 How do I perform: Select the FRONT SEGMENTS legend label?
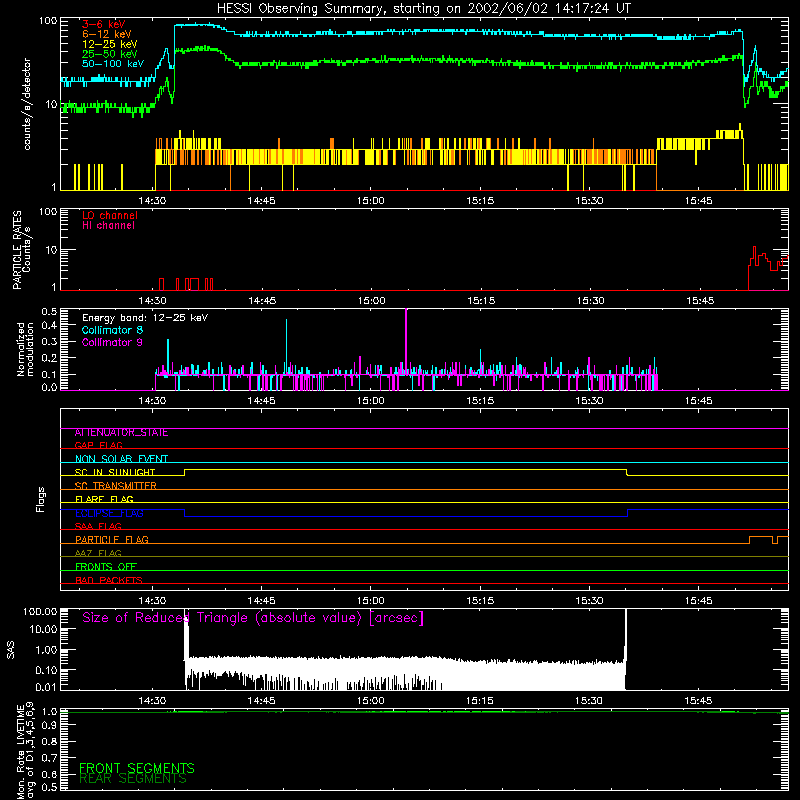coord(137,768)
